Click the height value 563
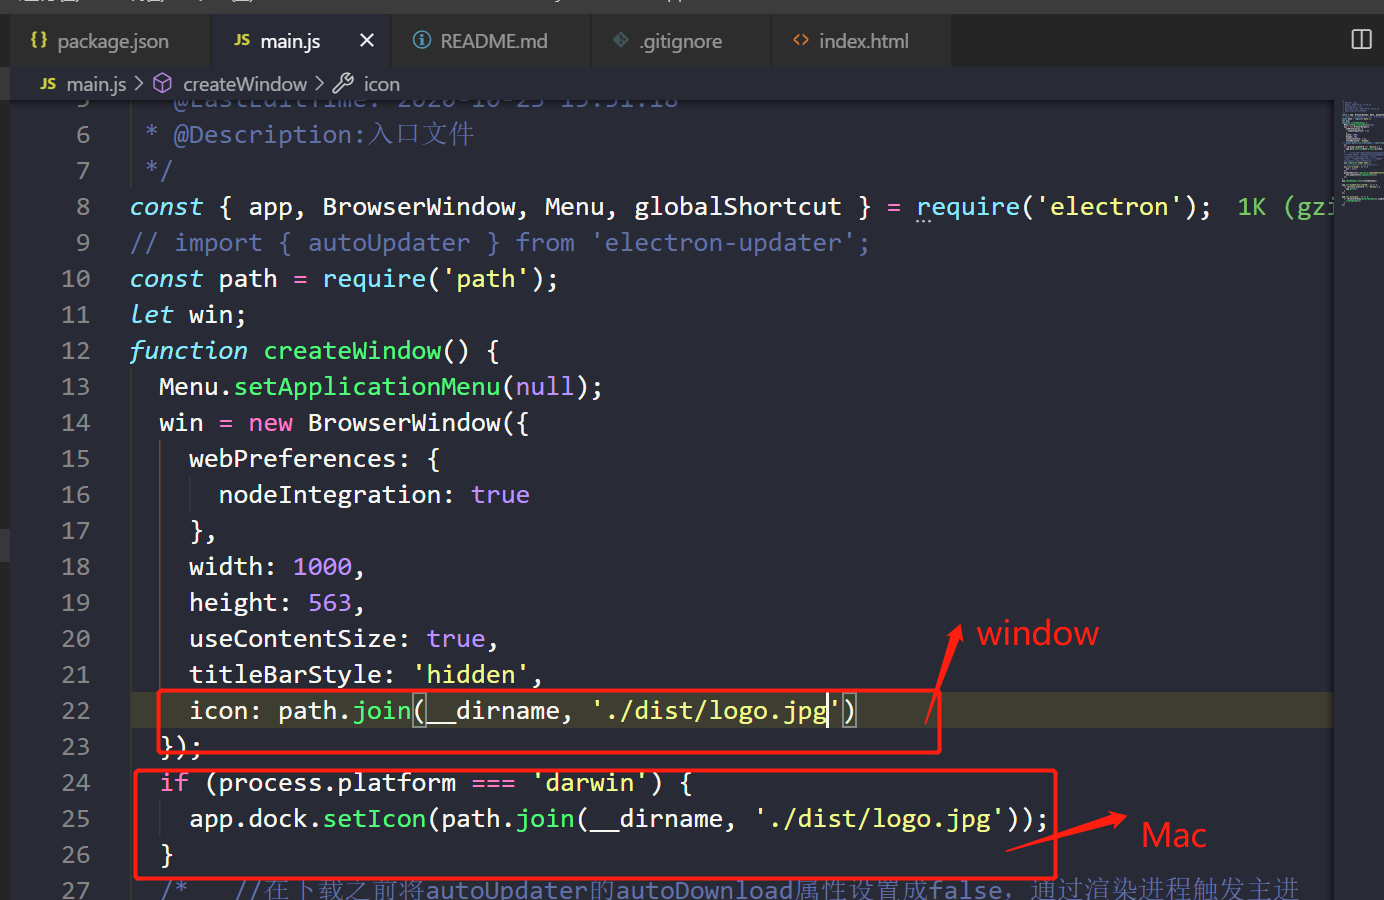Screen dimensions: 1384x900 point(330,603)
